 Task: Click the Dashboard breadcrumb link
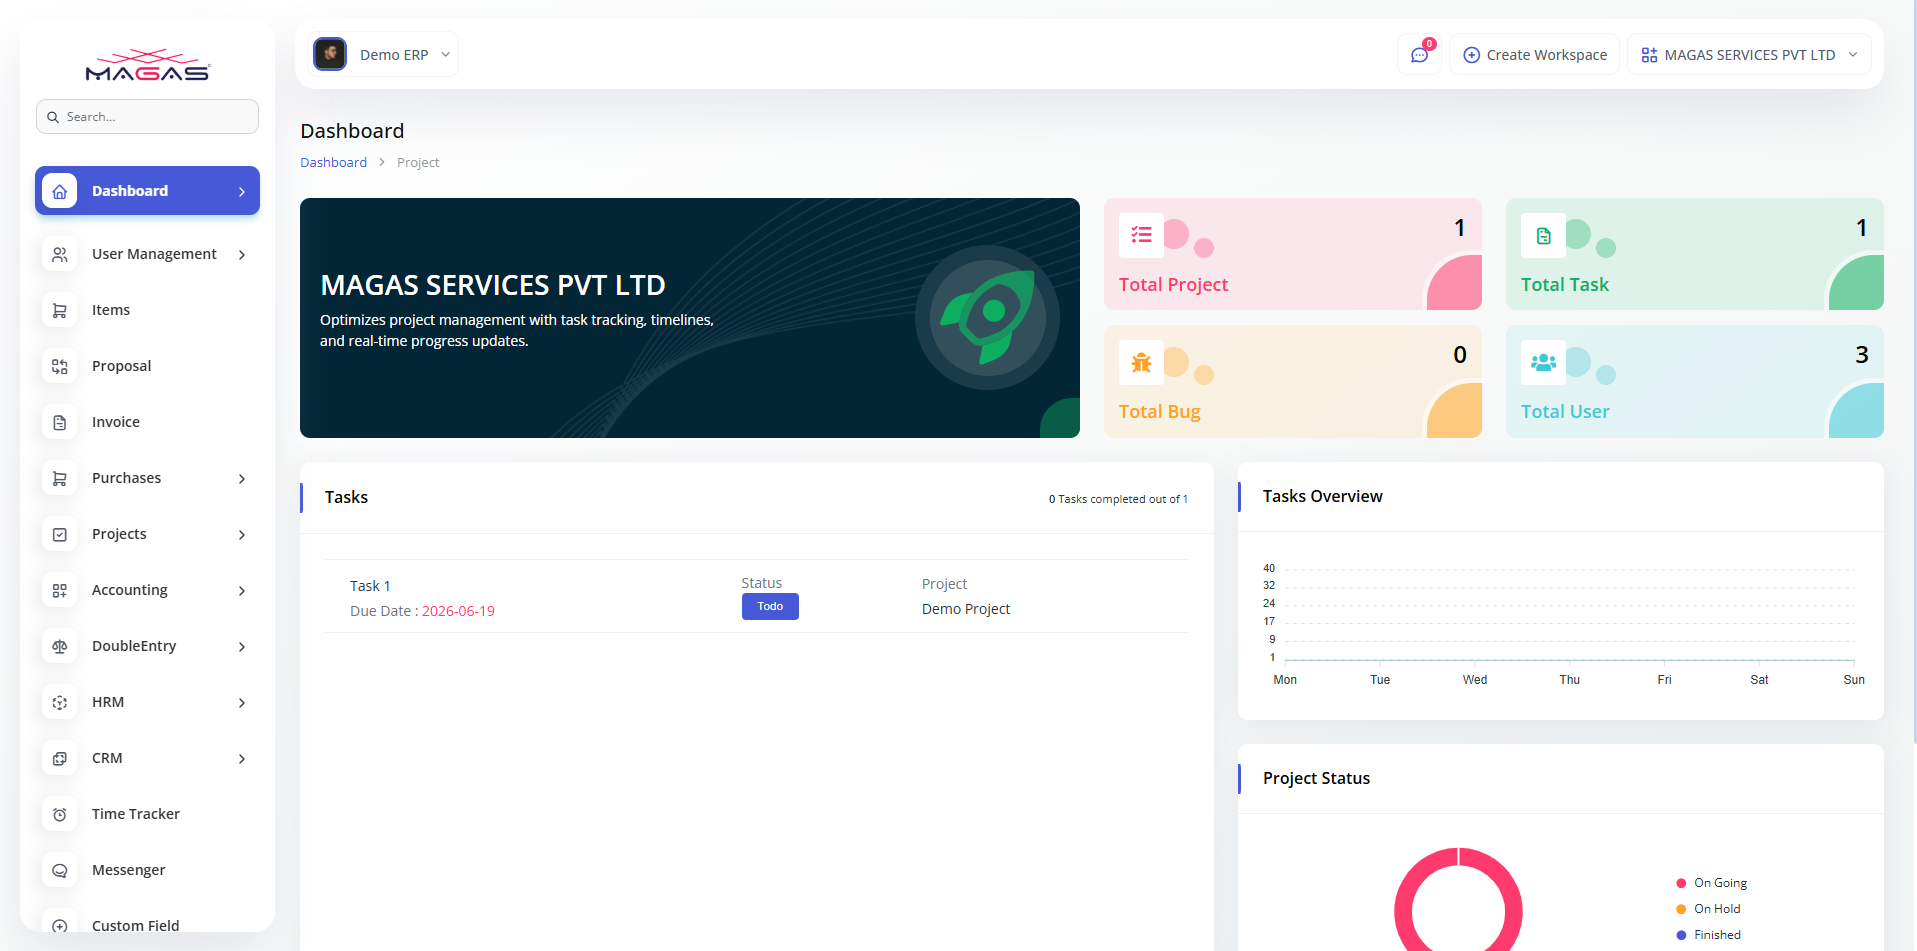pos(333,163)
